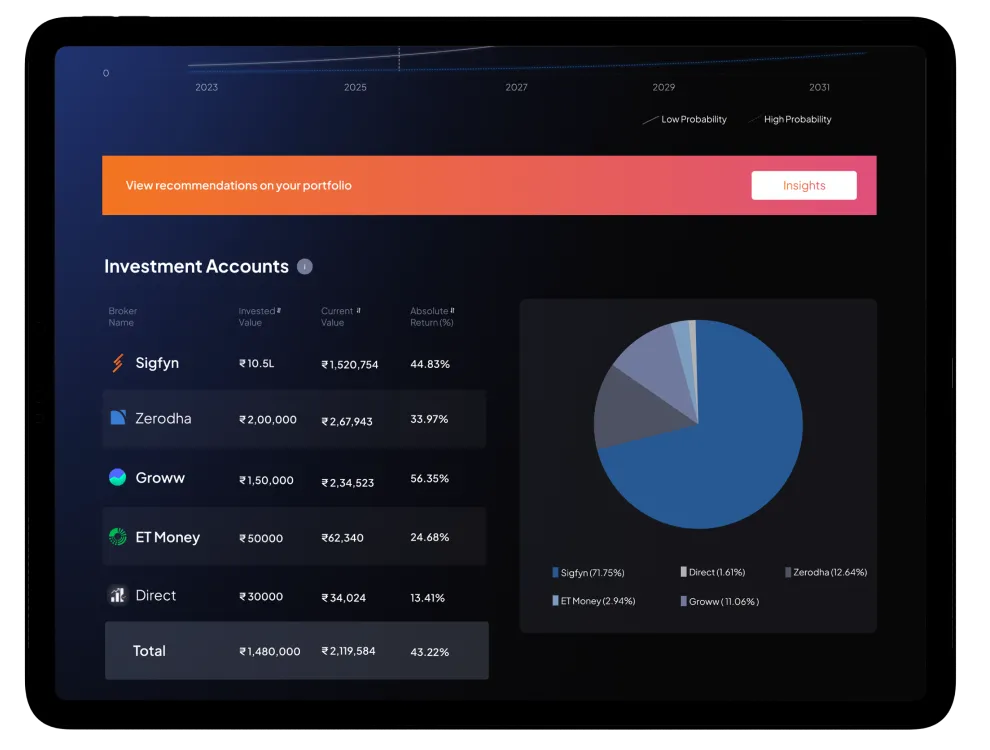The height and width of the screenshot is (750, 990).
Task: Click the Groww legend color swatch
Action: click(x=683, y=601)
